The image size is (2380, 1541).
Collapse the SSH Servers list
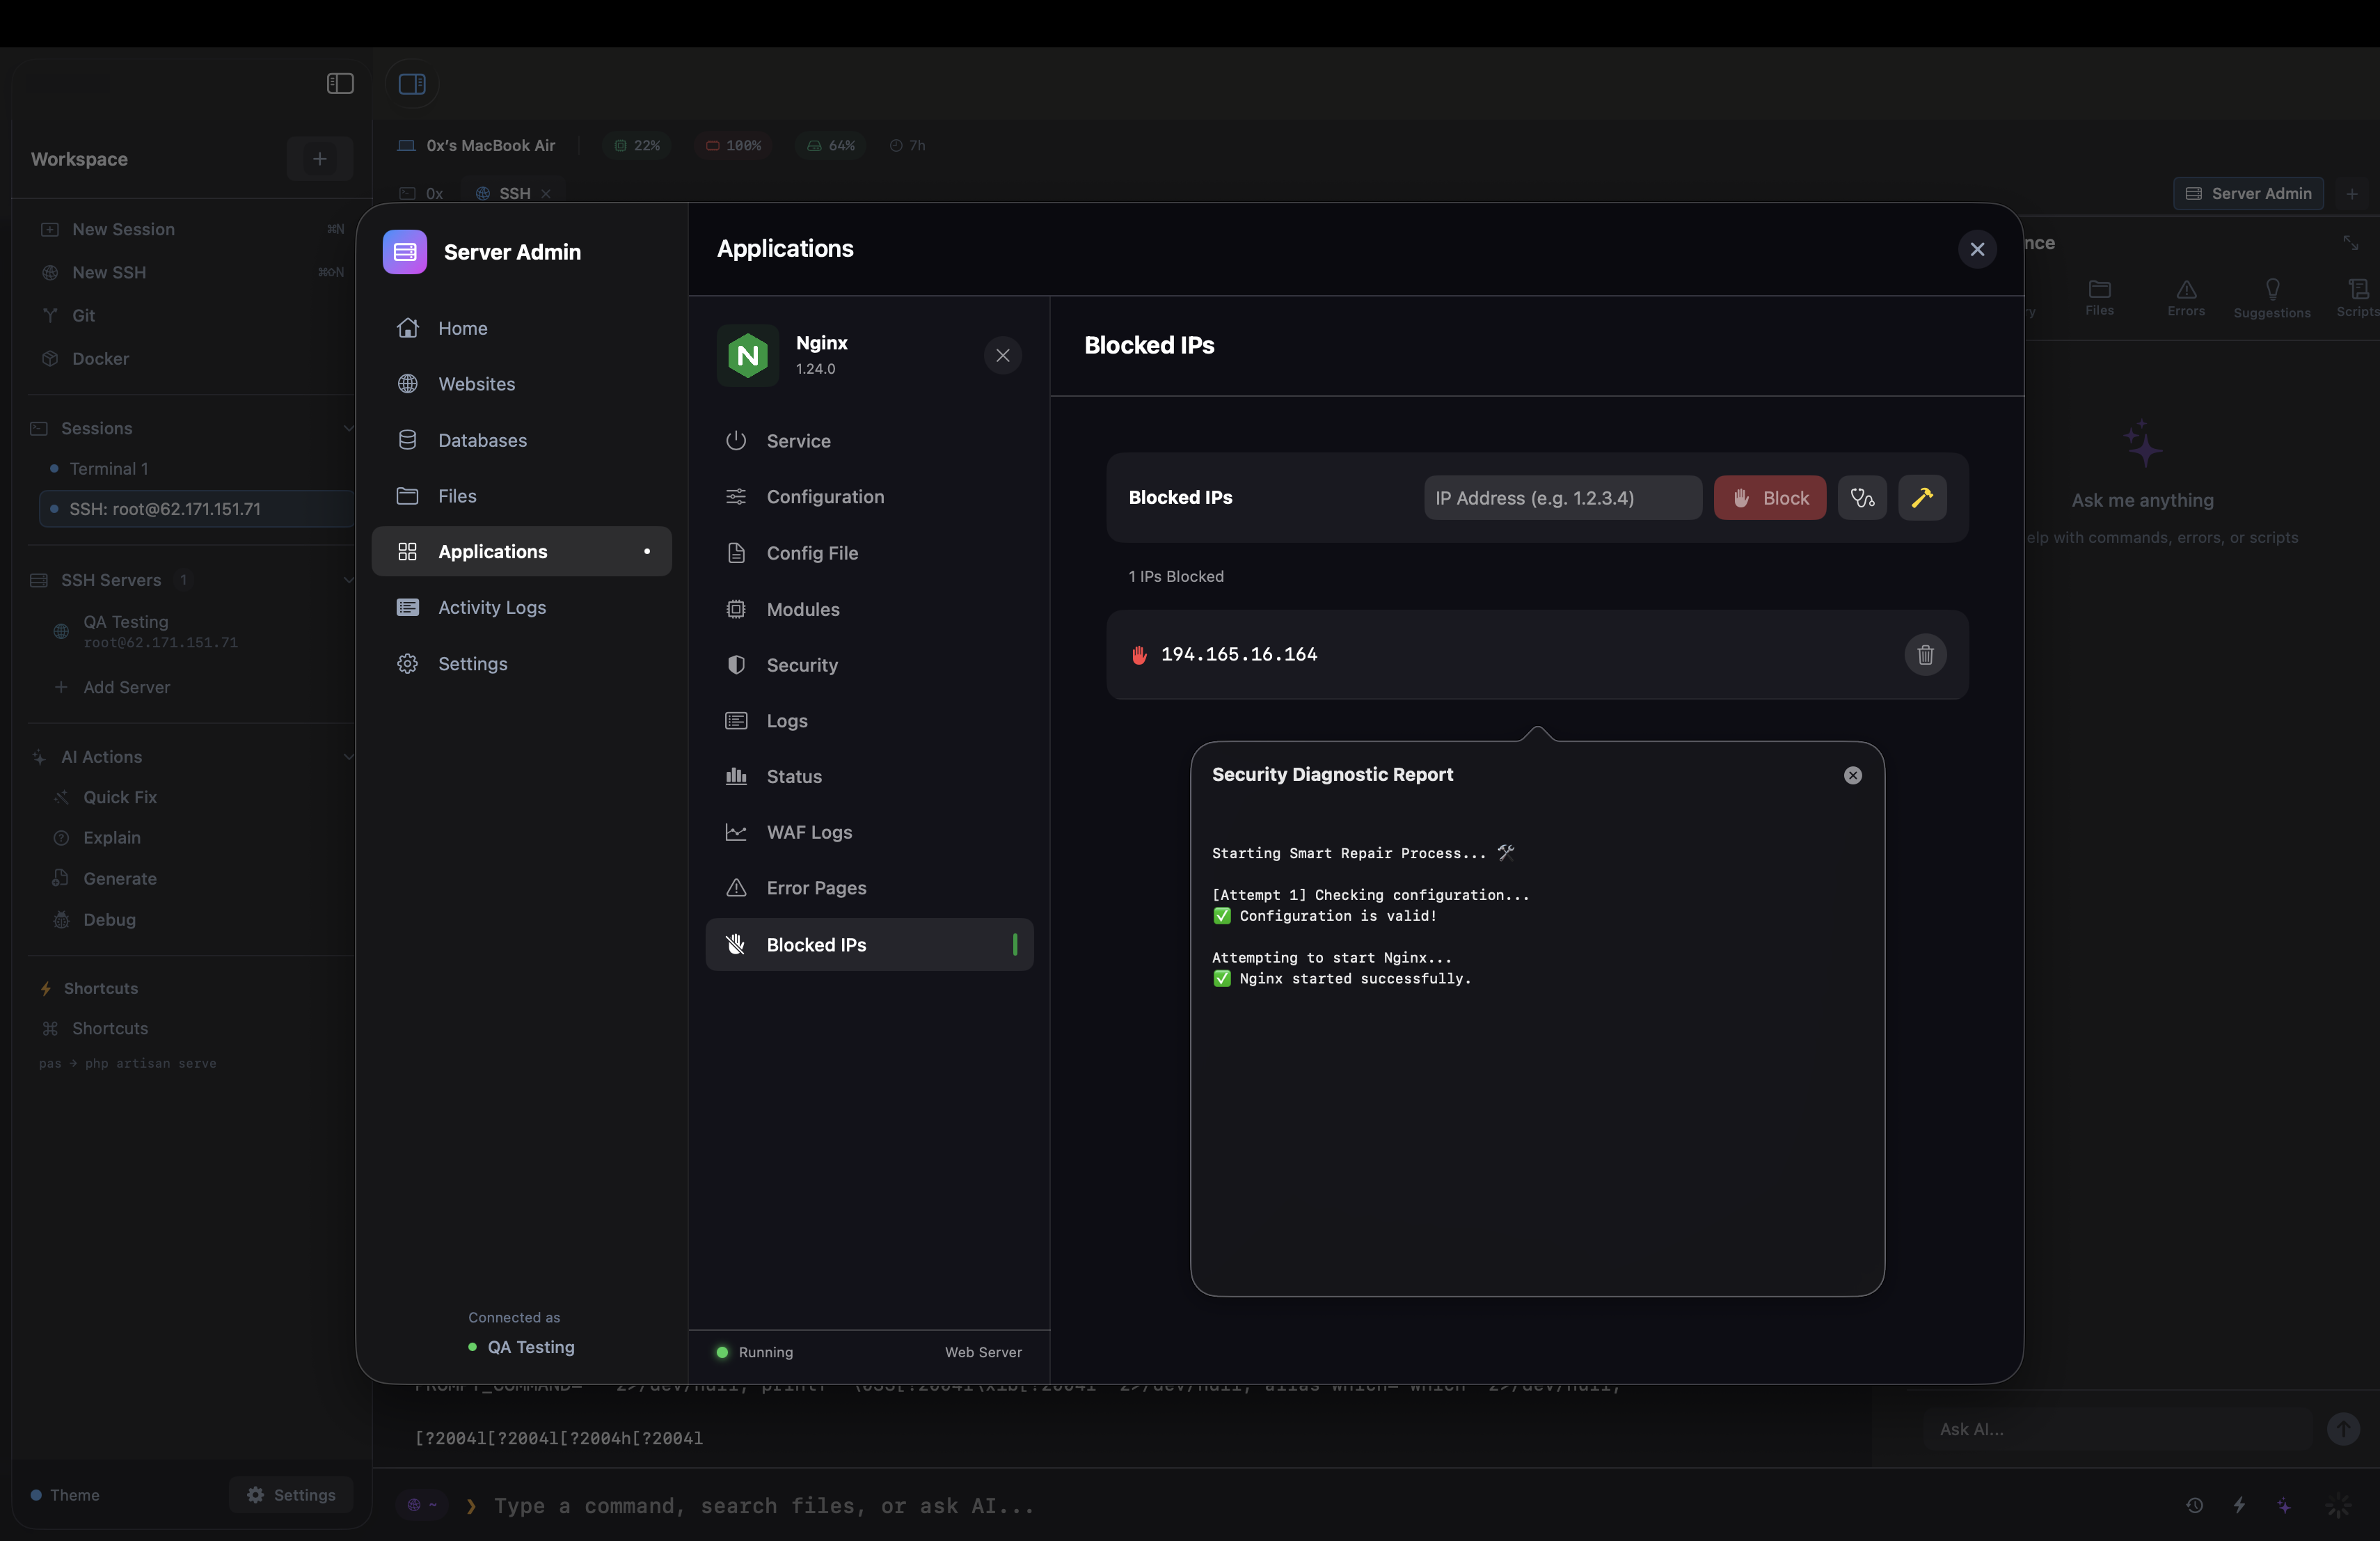pyautogui.click(x=348, y=579)
